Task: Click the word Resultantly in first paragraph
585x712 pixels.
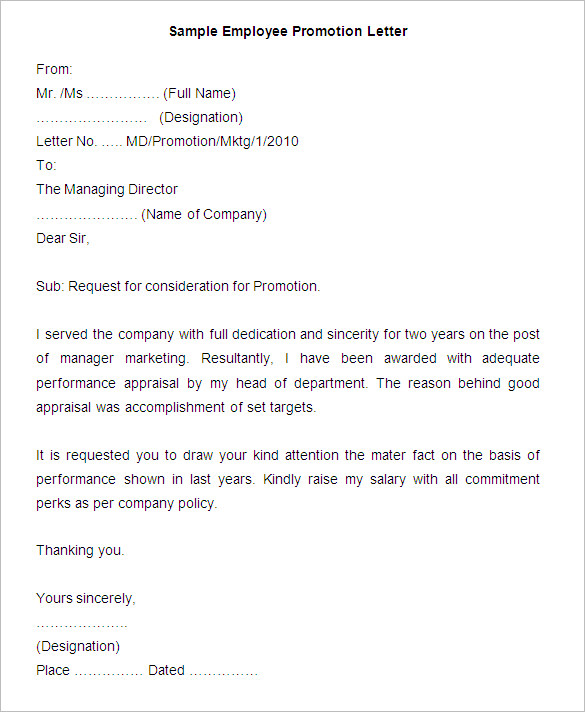Action: click(x=237, y=359)
